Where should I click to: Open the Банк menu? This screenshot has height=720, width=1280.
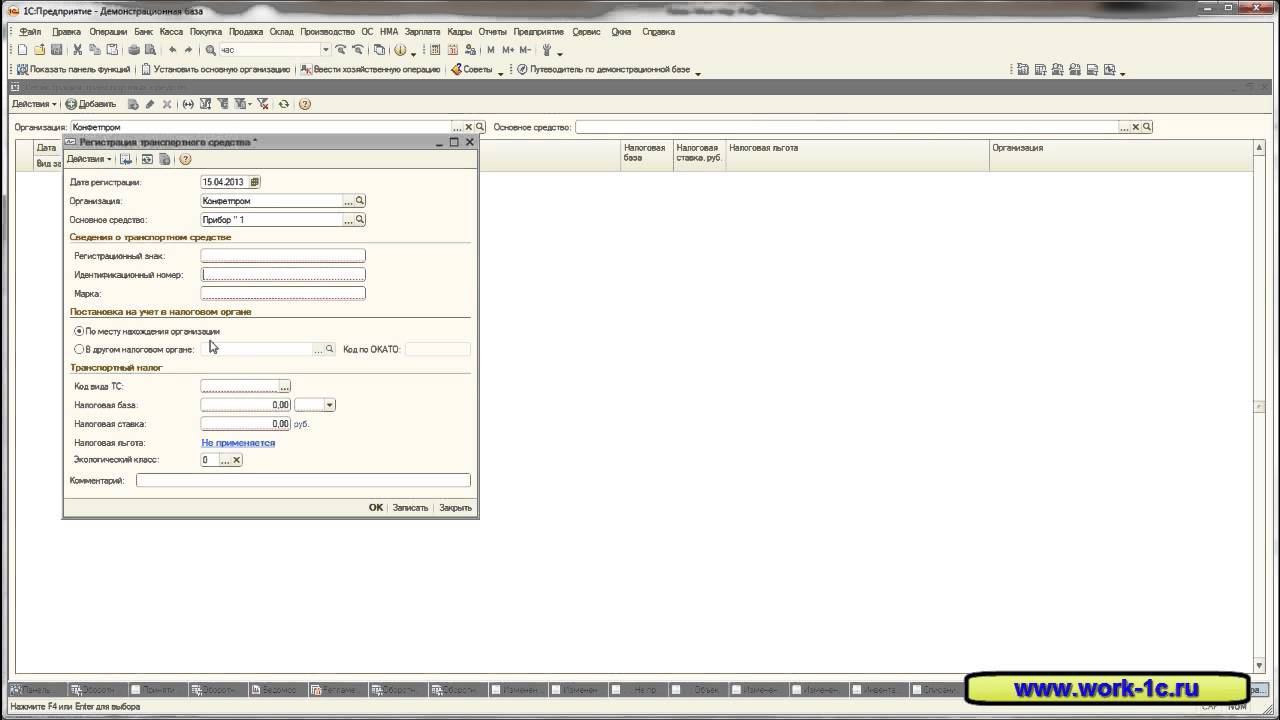pyautogui.click(x=143, y=32)
